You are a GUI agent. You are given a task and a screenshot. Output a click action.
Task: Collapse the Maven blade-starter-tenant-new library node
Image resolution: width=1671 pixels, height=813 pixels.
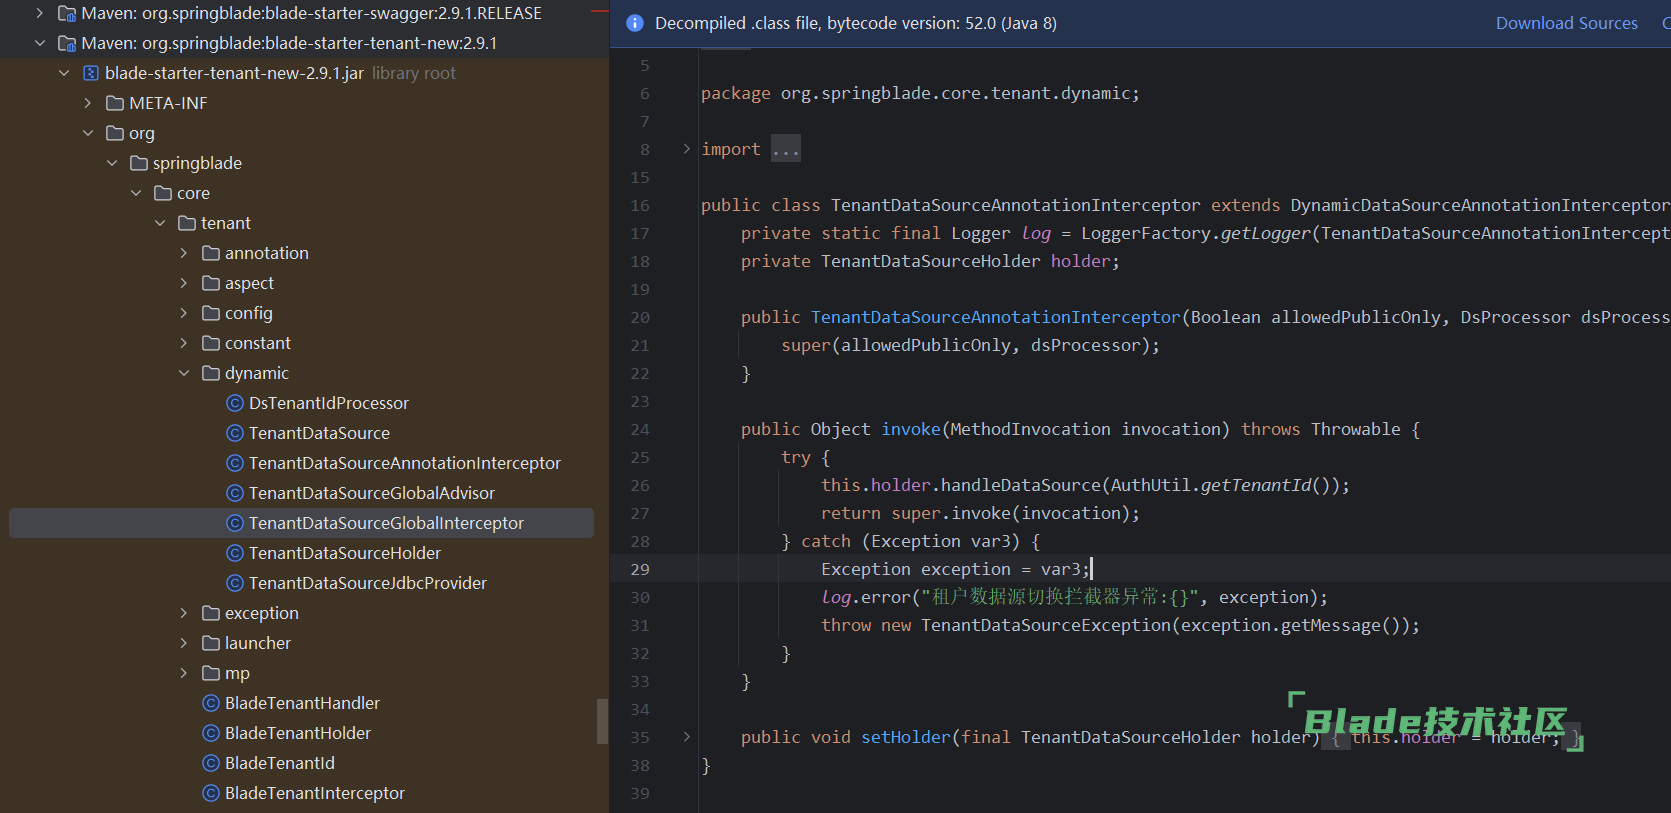(40, 43)
